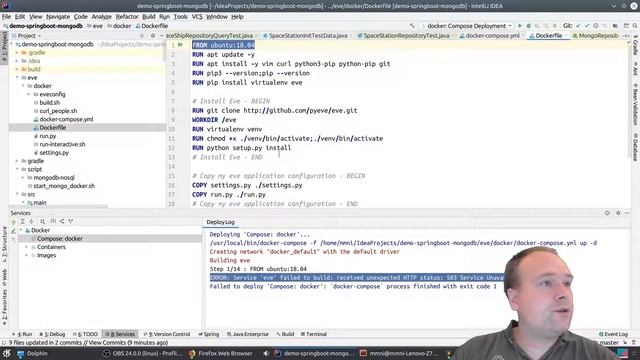Show hidden editor tabs list
Viewport: 640px width, 360px height.
tap(626, 36)
